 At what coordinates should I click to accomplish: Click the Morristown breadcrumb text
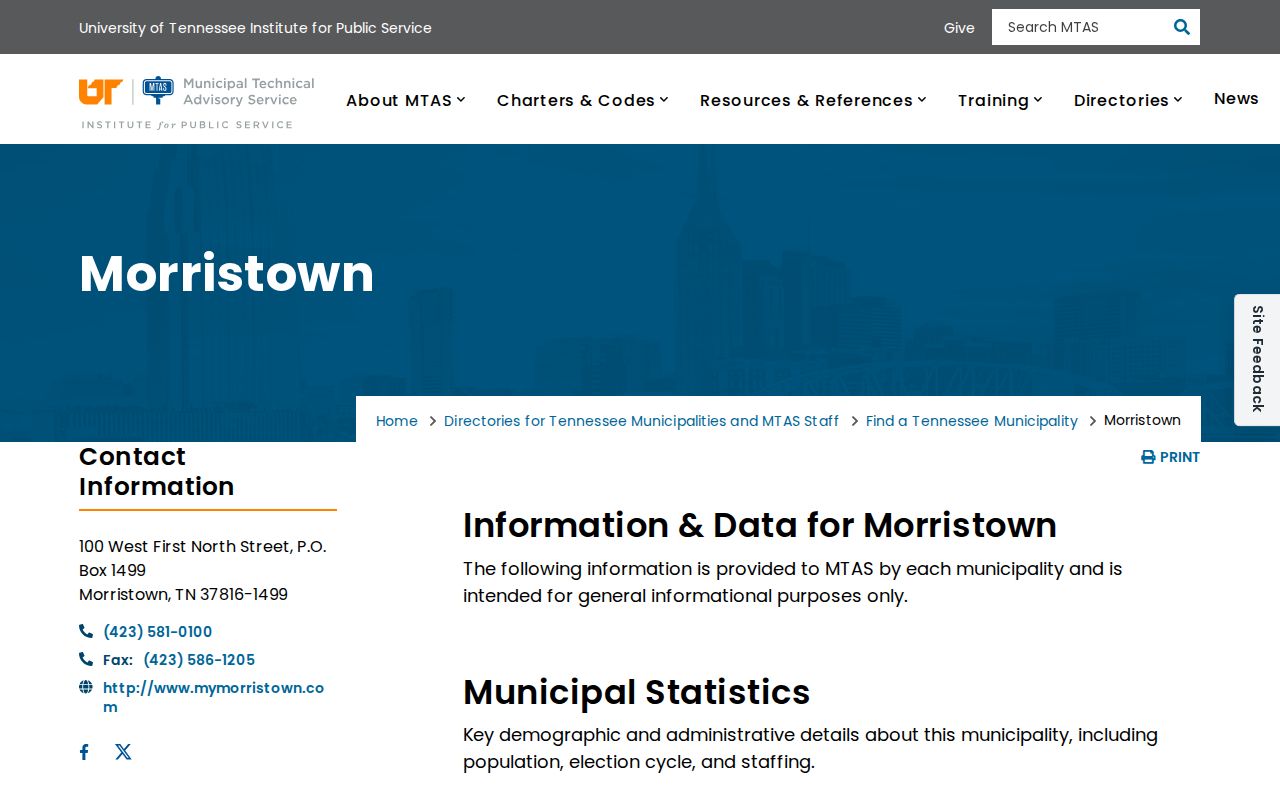(1142, 420)
